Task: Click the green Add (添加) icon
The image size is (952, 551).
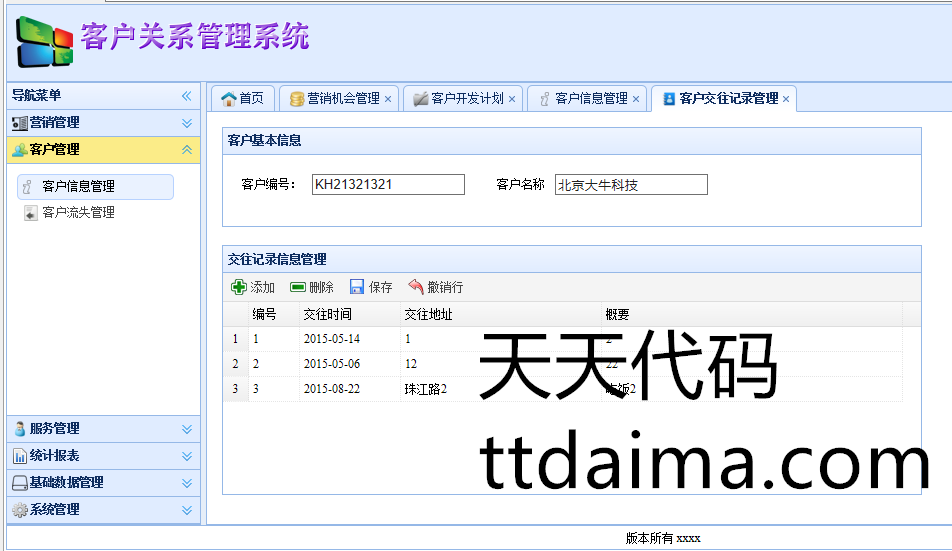Action: (x=239, y=287)
